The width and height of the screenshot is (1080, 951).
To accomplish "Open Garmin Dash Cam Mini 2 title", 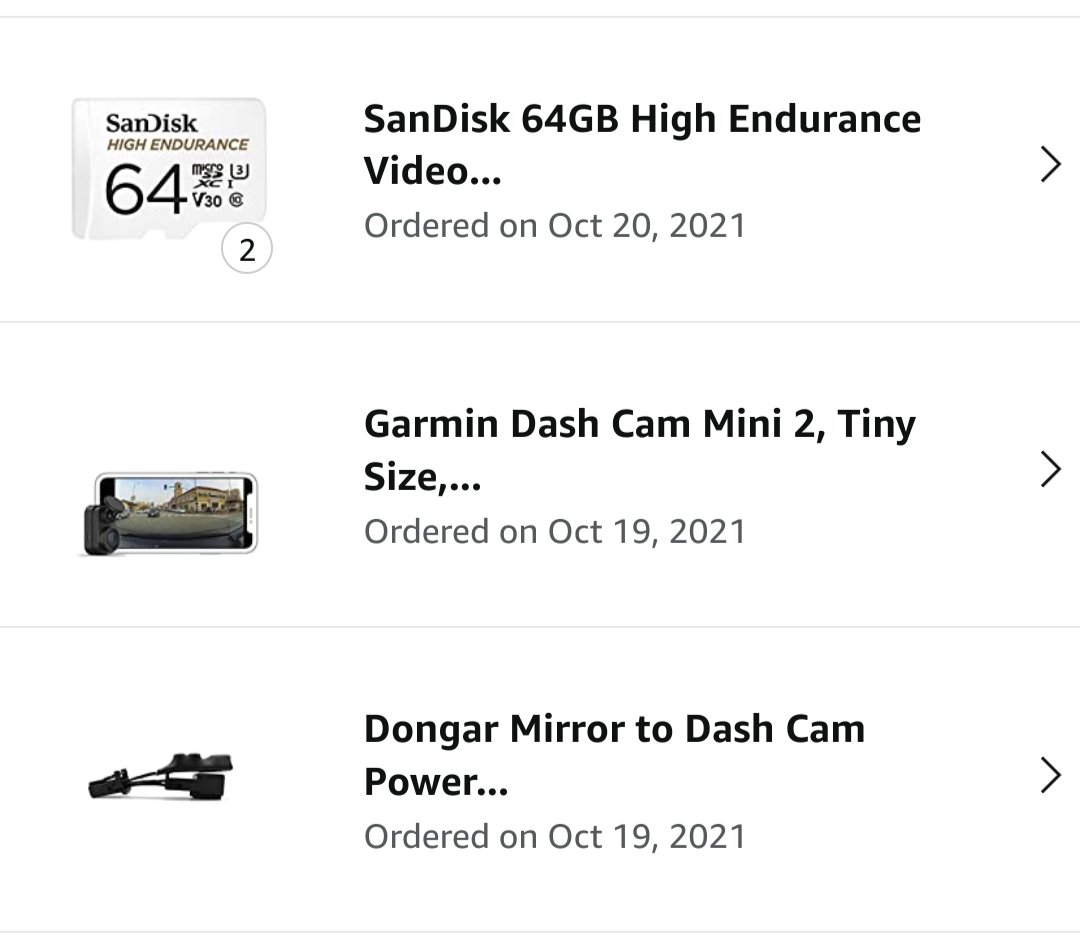I will coord(640,450).
